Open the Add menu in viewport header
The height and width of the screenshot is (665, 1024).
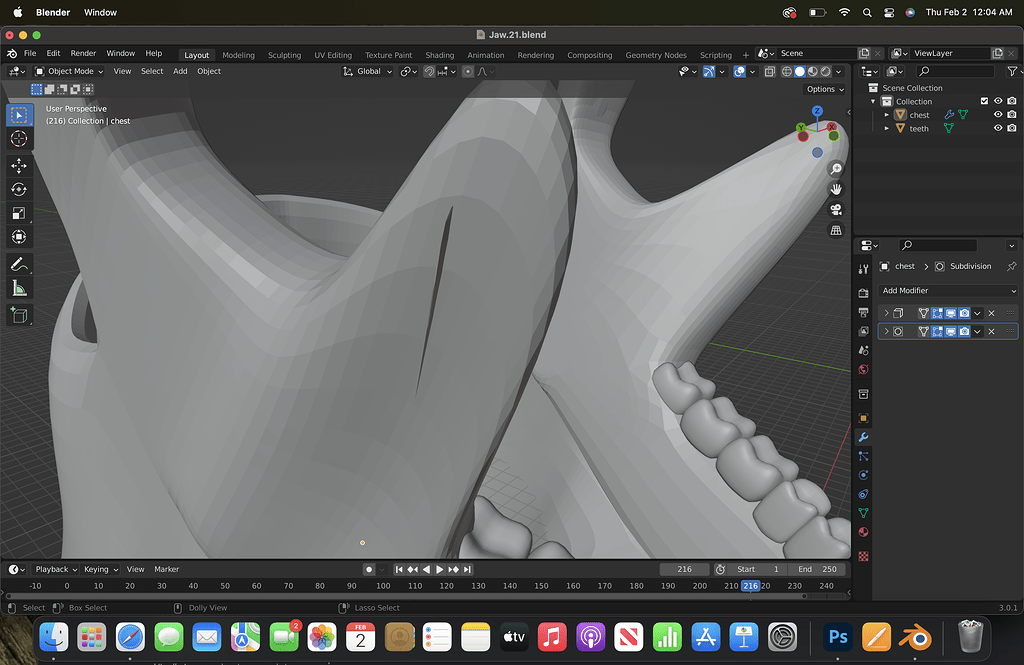tap(180, 72)
